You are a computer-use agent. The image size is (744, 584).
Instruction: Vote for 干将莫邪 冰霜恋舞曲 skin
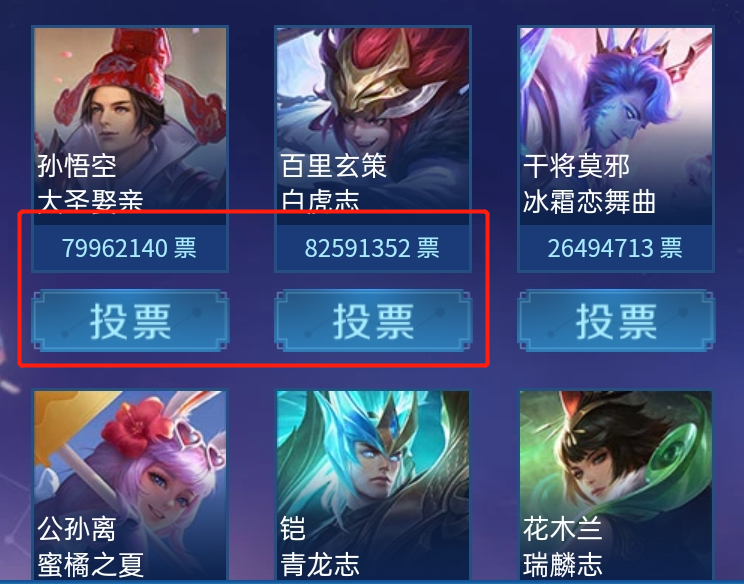point(616,321)
